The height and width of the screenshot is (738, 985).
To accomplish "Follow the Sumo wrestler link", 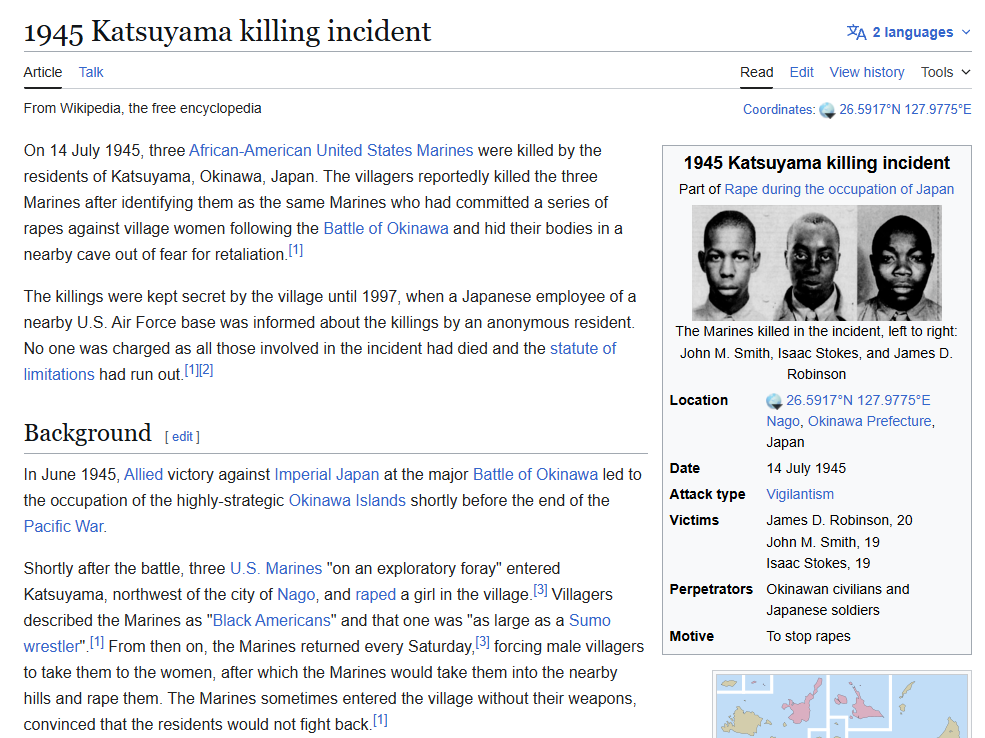I will [317, 633].
